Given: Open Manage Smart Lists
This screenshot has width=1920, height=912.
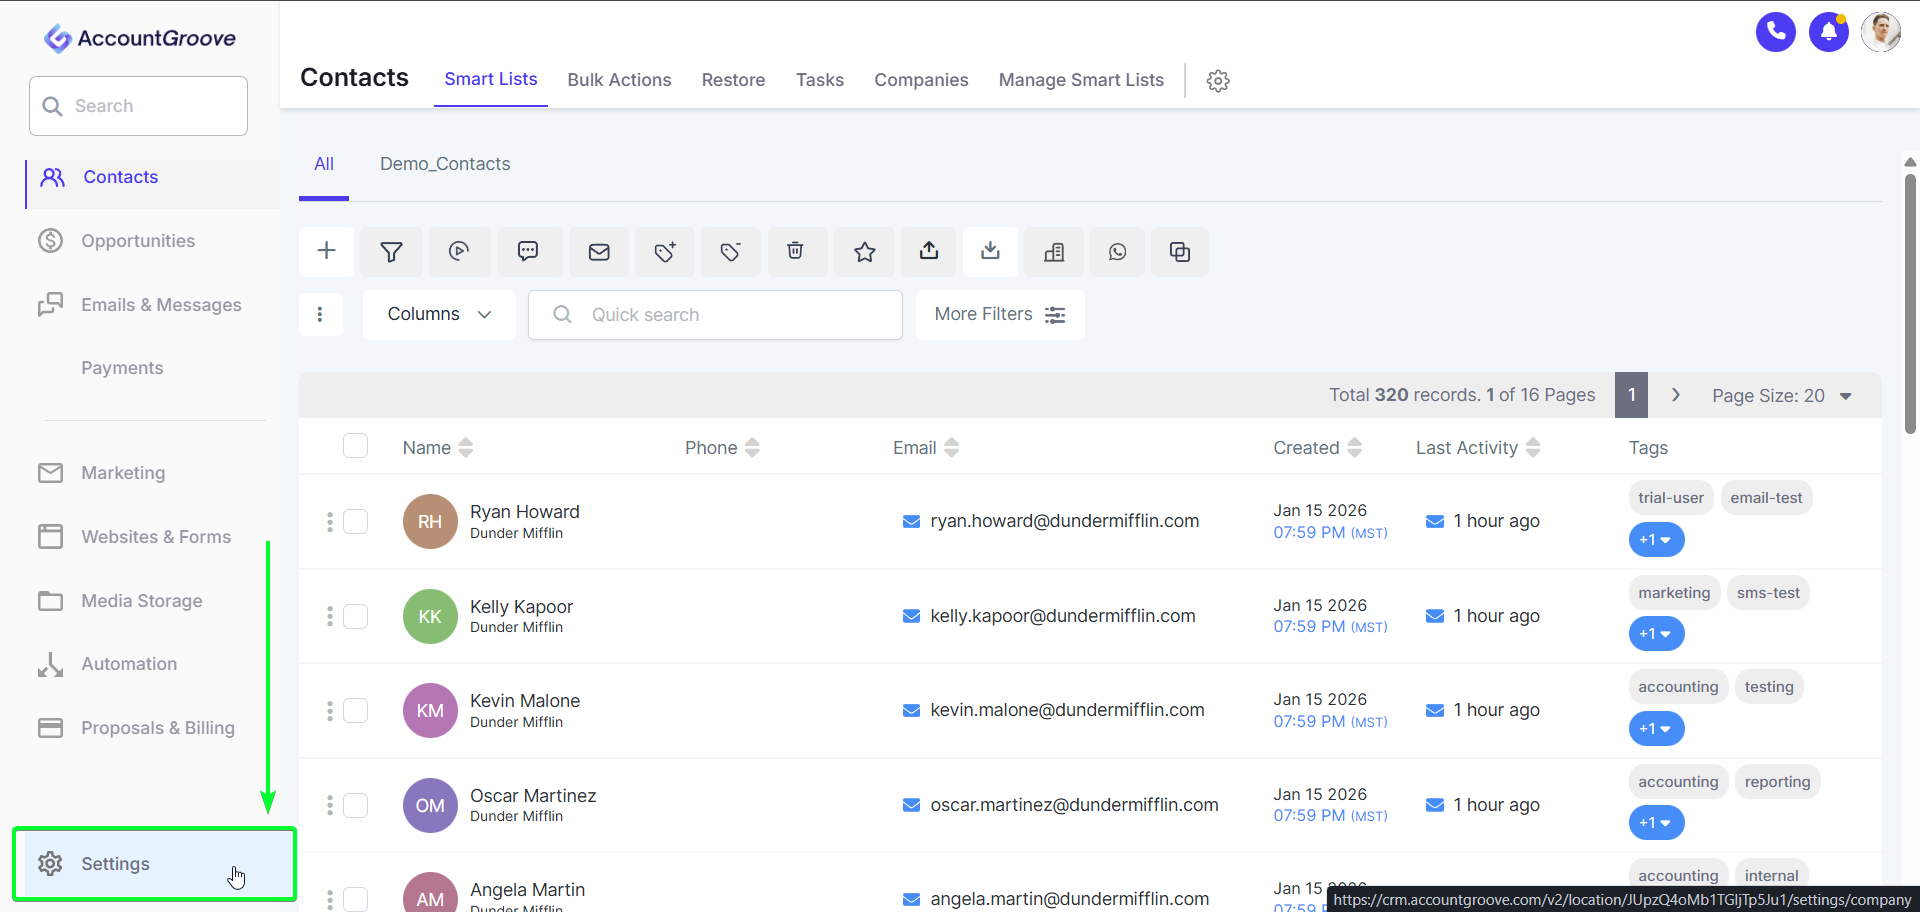Looking at the screenshot, I should (x=1081, y=80).
